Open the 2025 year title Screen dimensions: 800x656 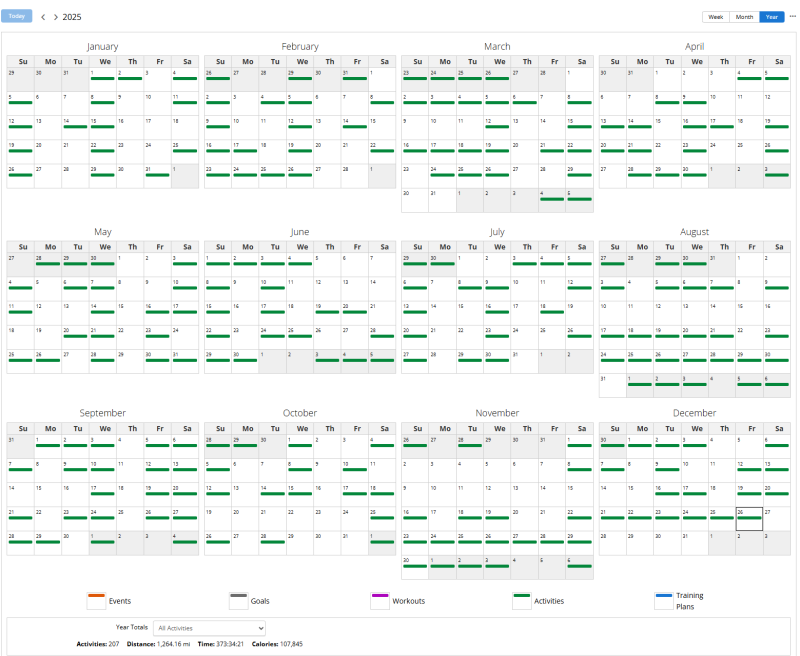point(72,17)
